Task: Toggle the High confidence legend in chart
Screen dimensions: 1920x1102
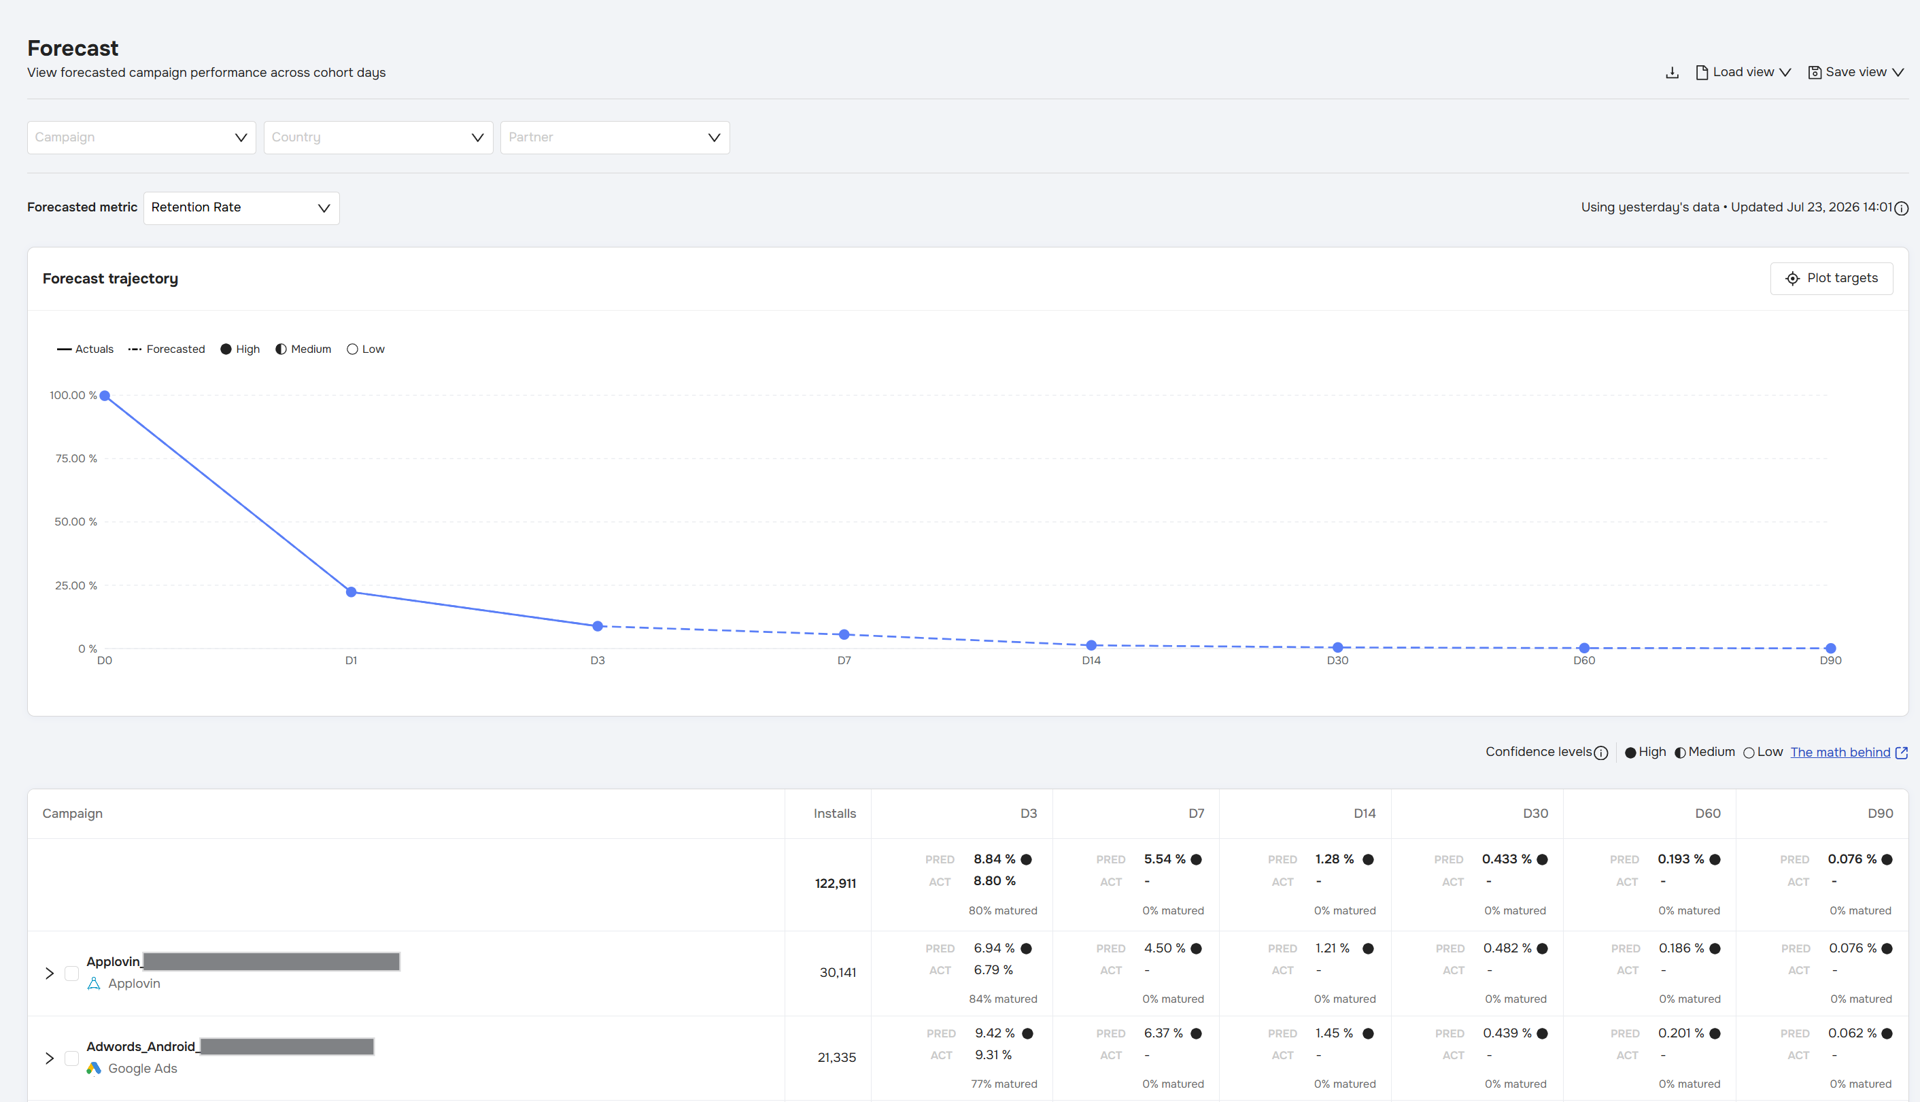Action: (240, 349)
